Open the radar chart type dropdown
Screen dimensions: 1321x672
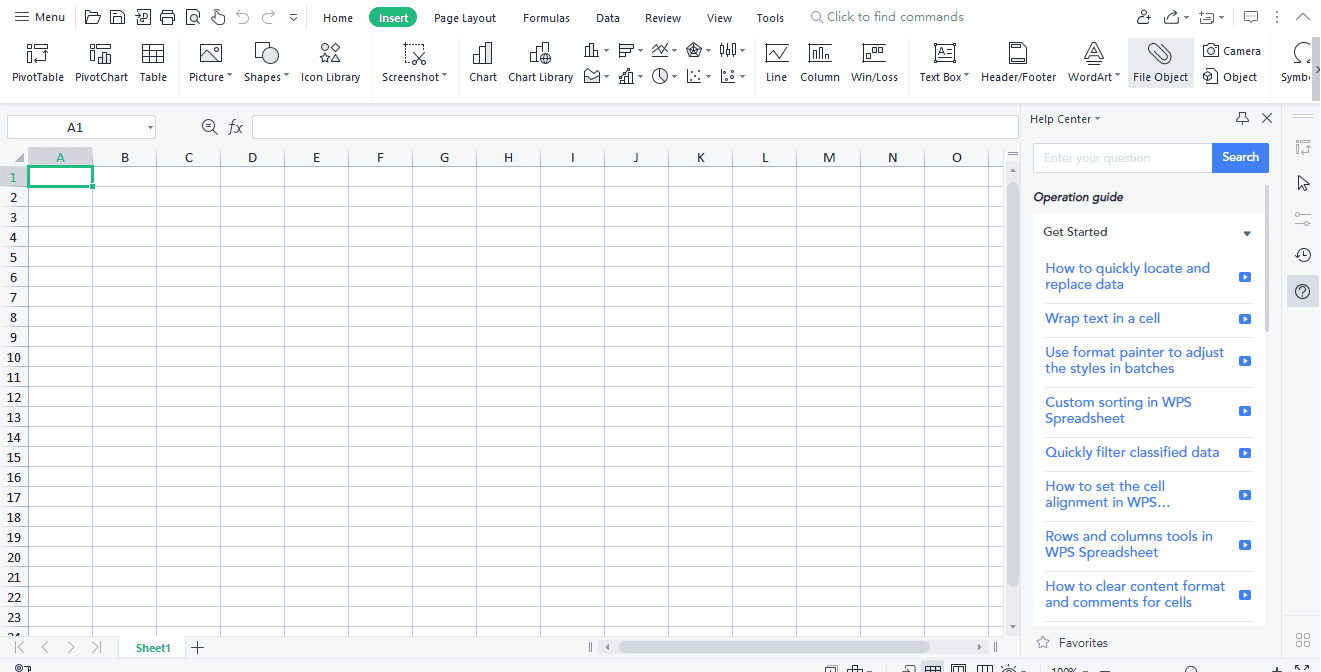pyautogui.click(x=698, y=50)
